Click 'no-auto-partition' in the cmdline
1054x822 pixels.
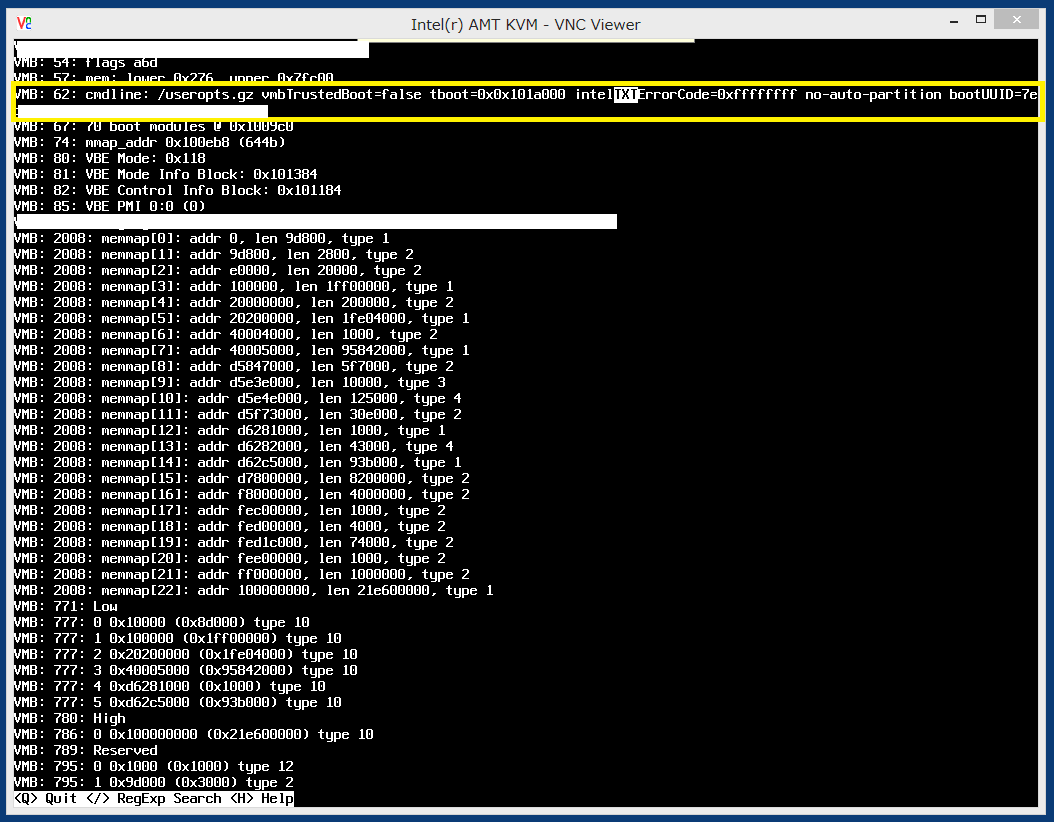tap(873, 95)
